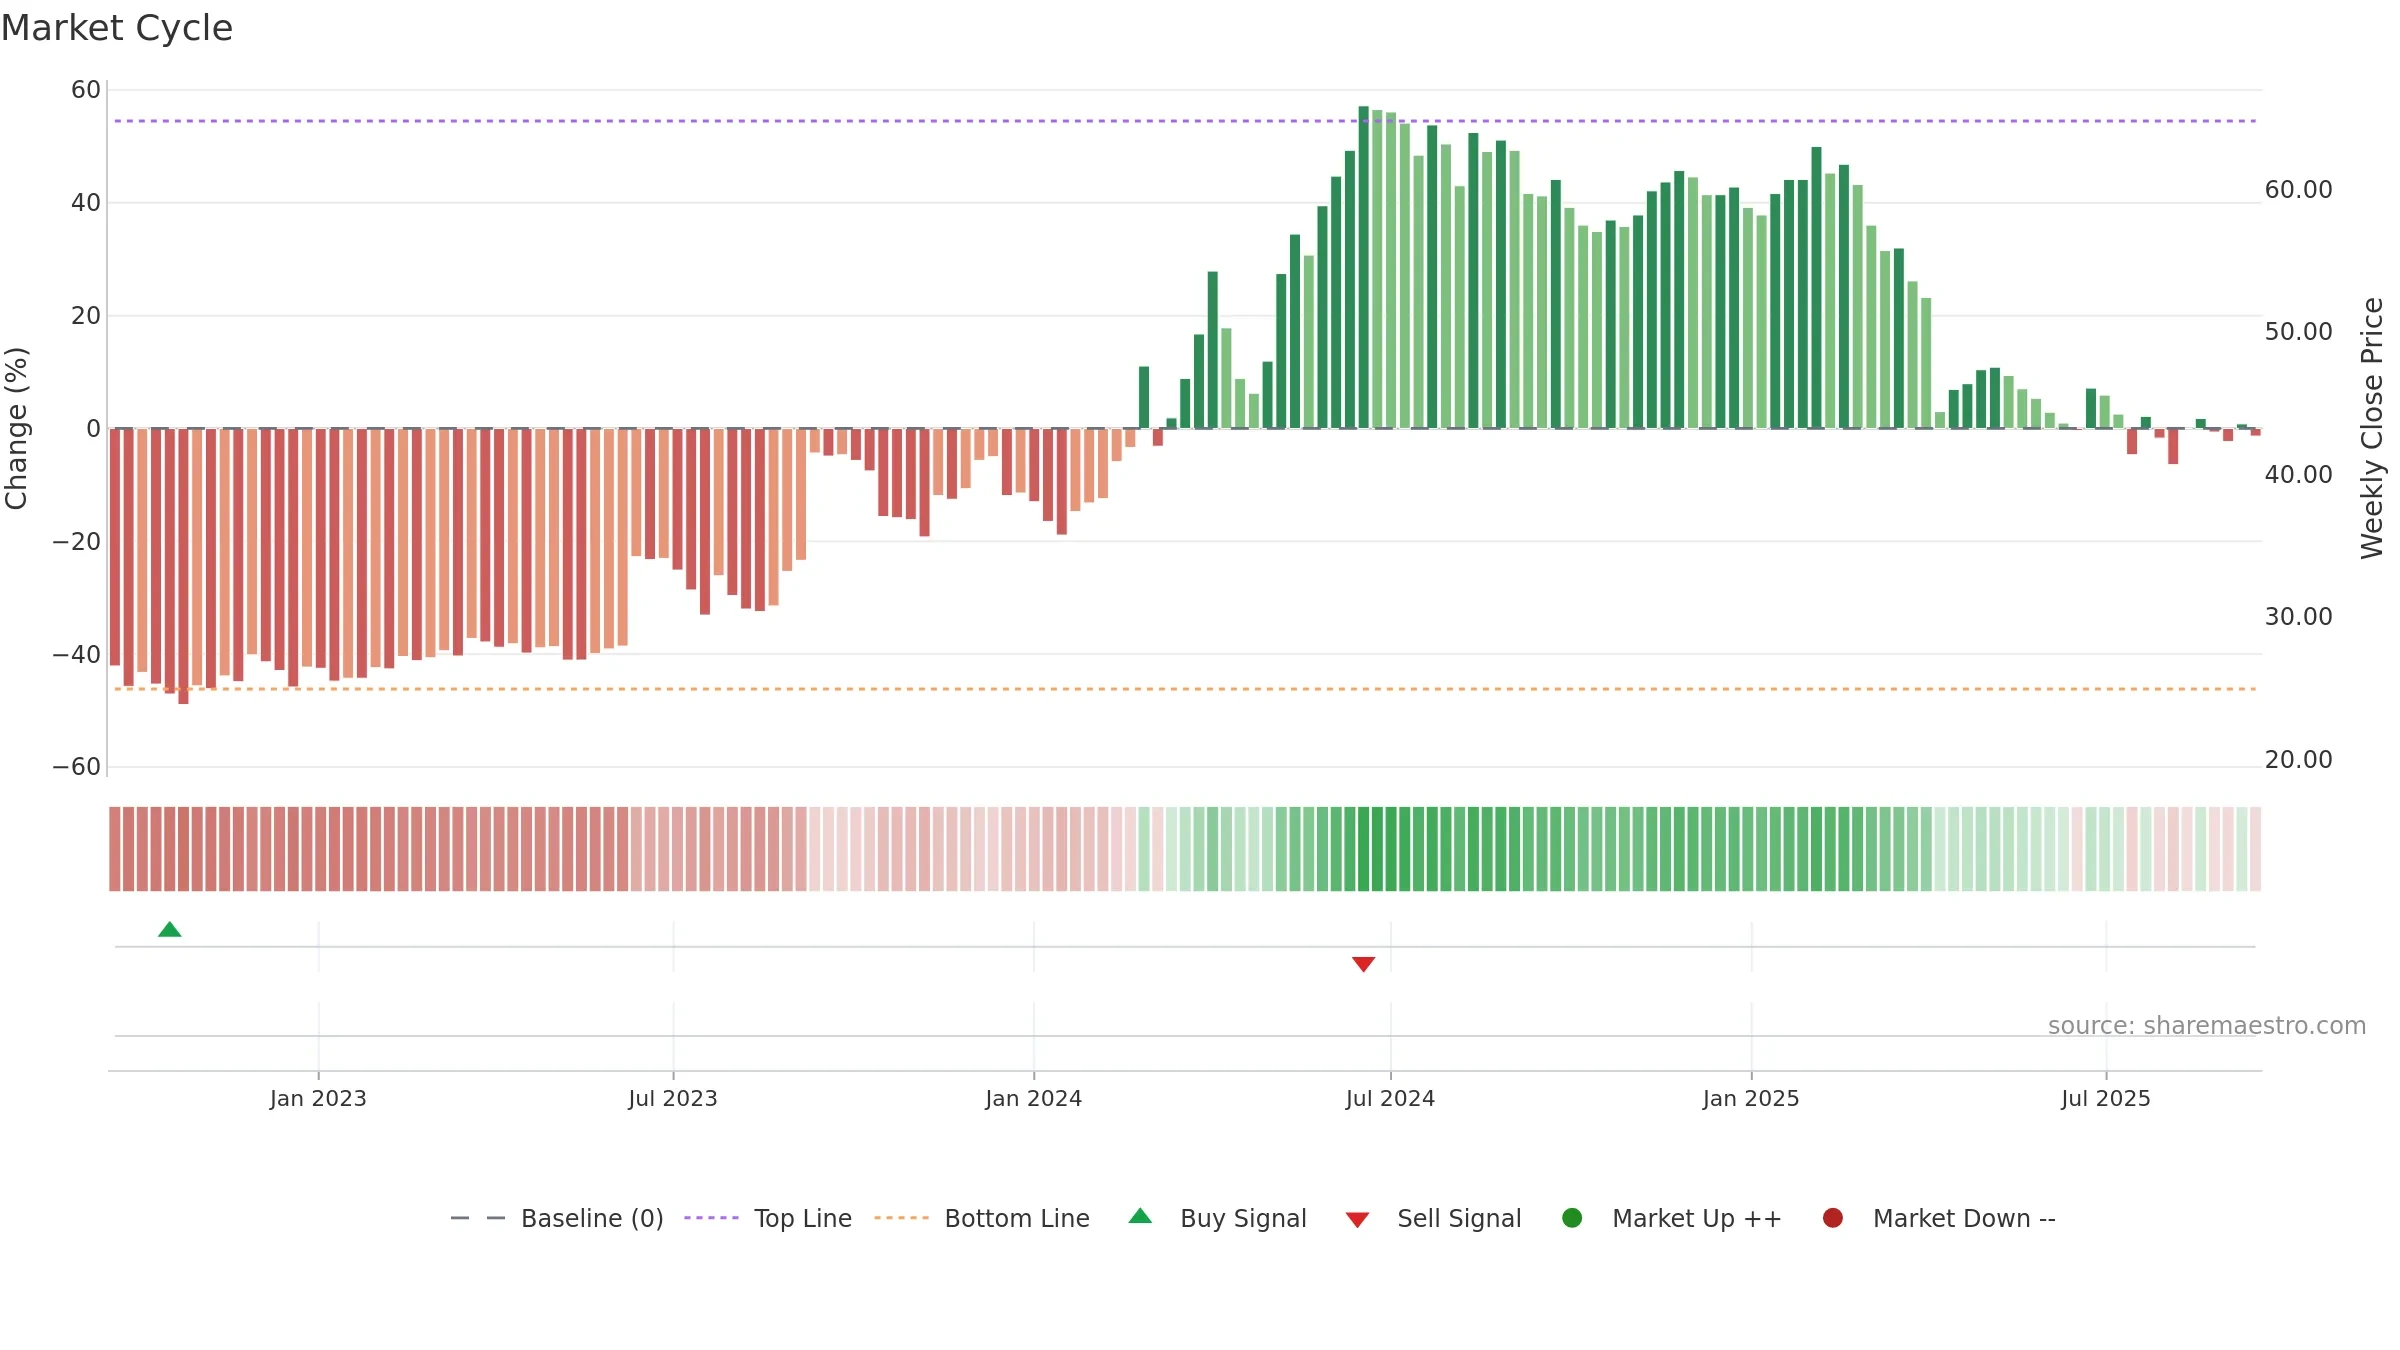Click the gray dashed Baseline legend swatch
This screenshot has height=1350, width=2400.
pyautogui.click(x=478, y=1218)
